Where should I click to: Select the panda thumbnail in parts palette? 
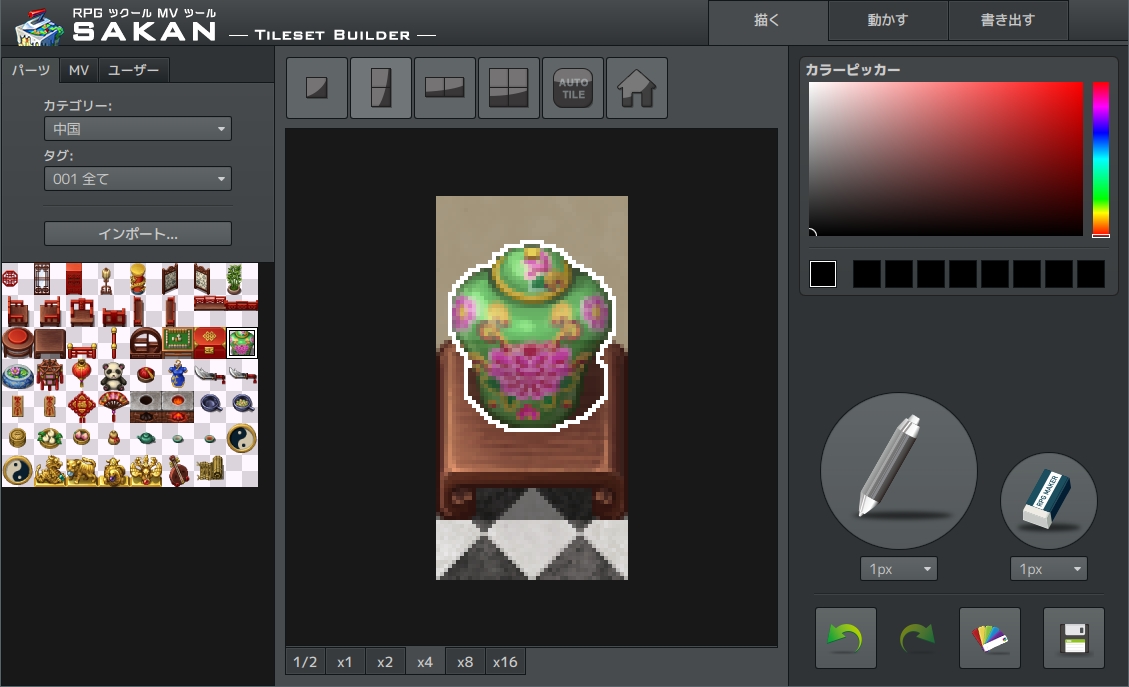[113, 374]
